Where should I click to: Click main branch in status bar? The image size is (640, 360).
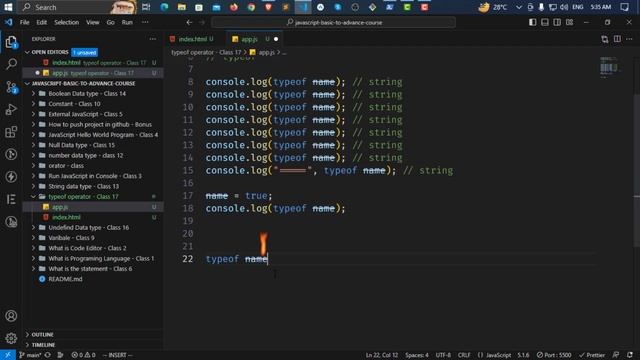click(x=30, y=355)
